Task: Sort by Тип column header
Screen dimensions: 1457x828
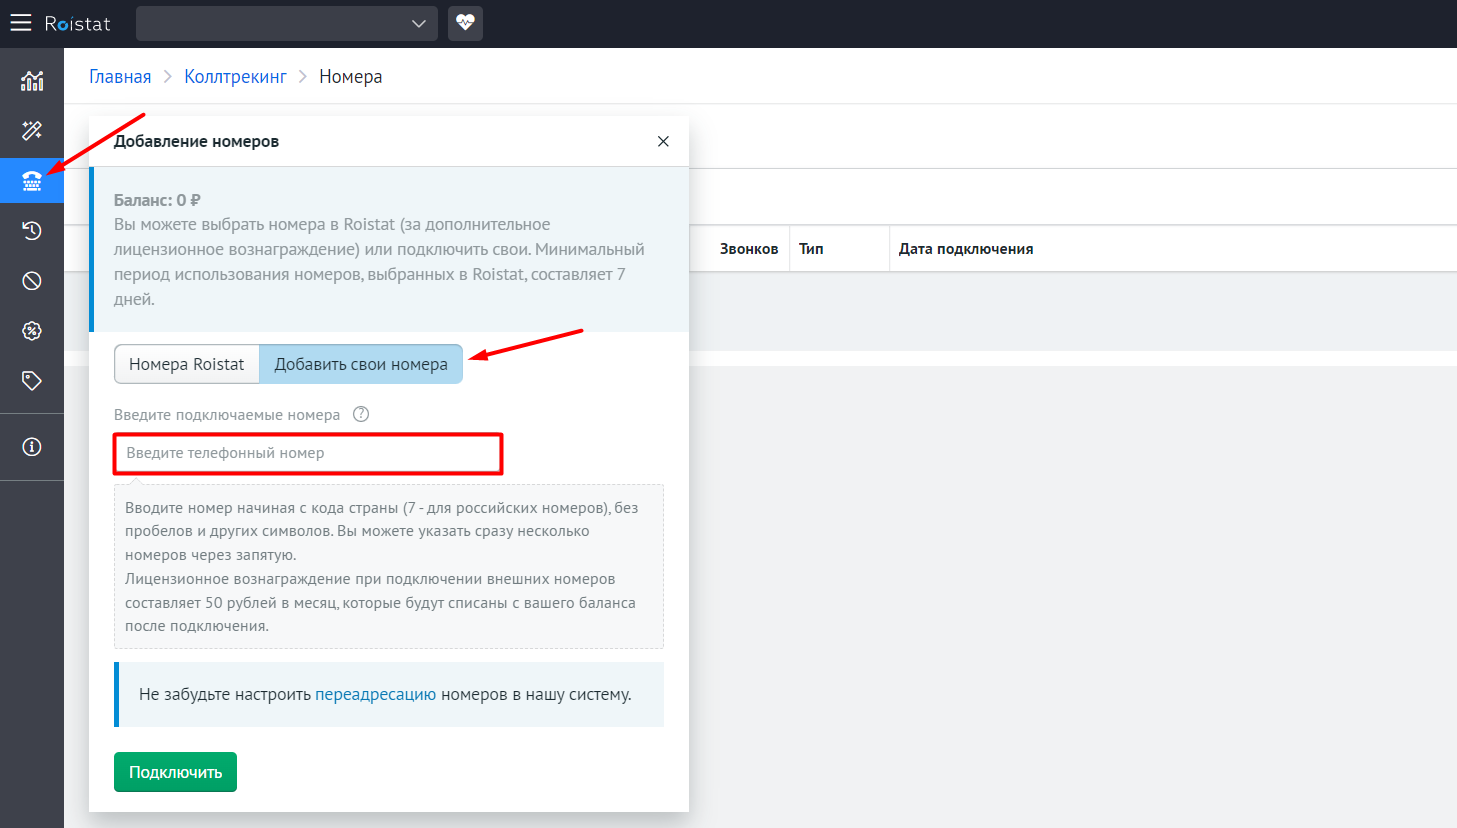Action: point(811,249)
